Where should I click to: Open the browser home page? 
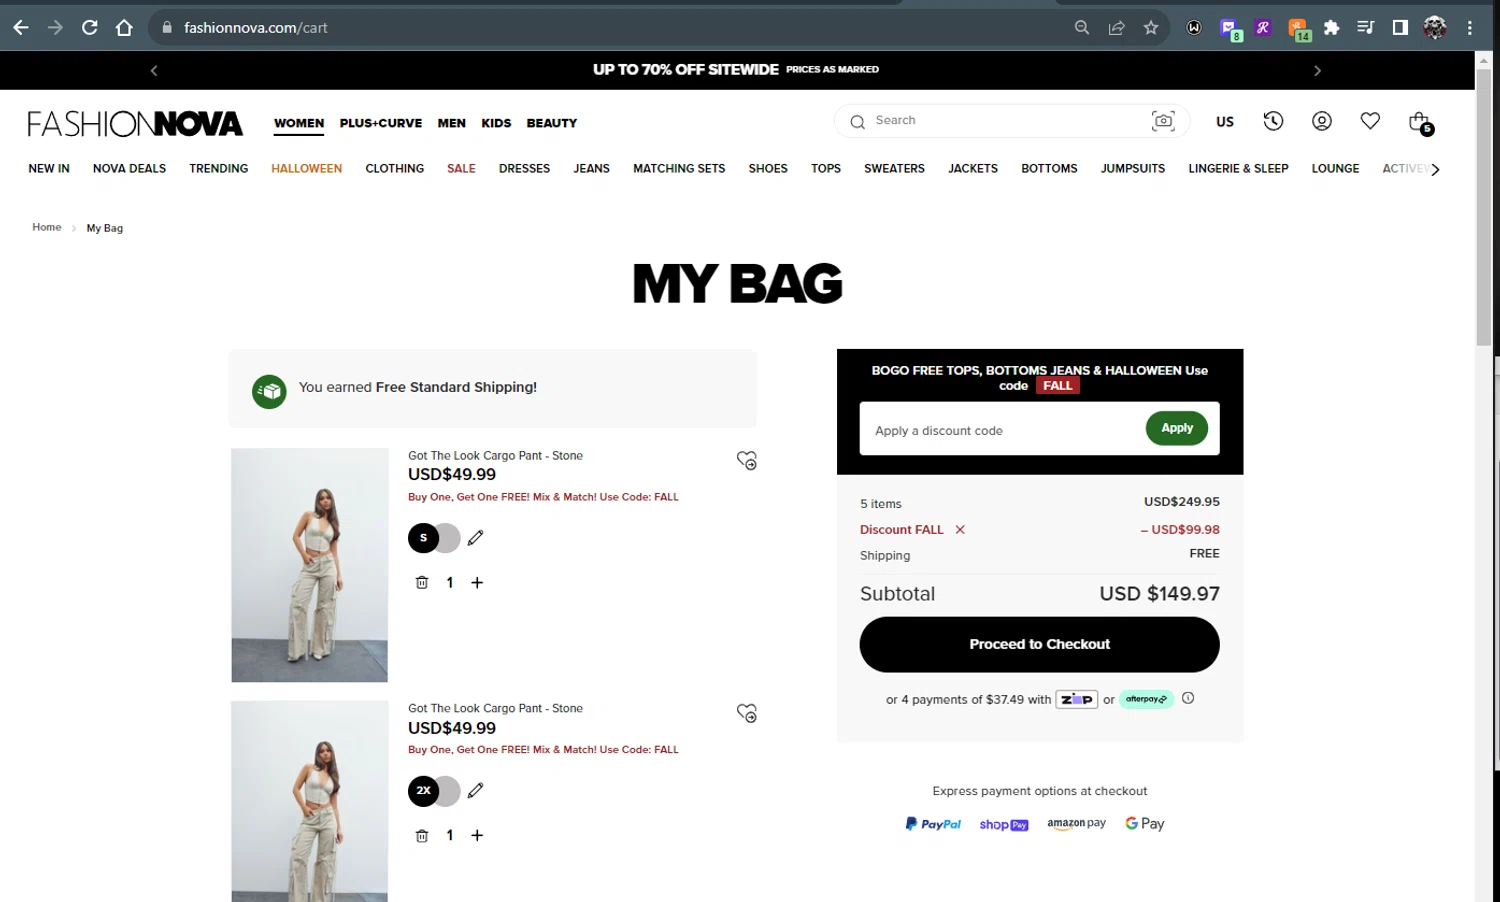(124, 28)
